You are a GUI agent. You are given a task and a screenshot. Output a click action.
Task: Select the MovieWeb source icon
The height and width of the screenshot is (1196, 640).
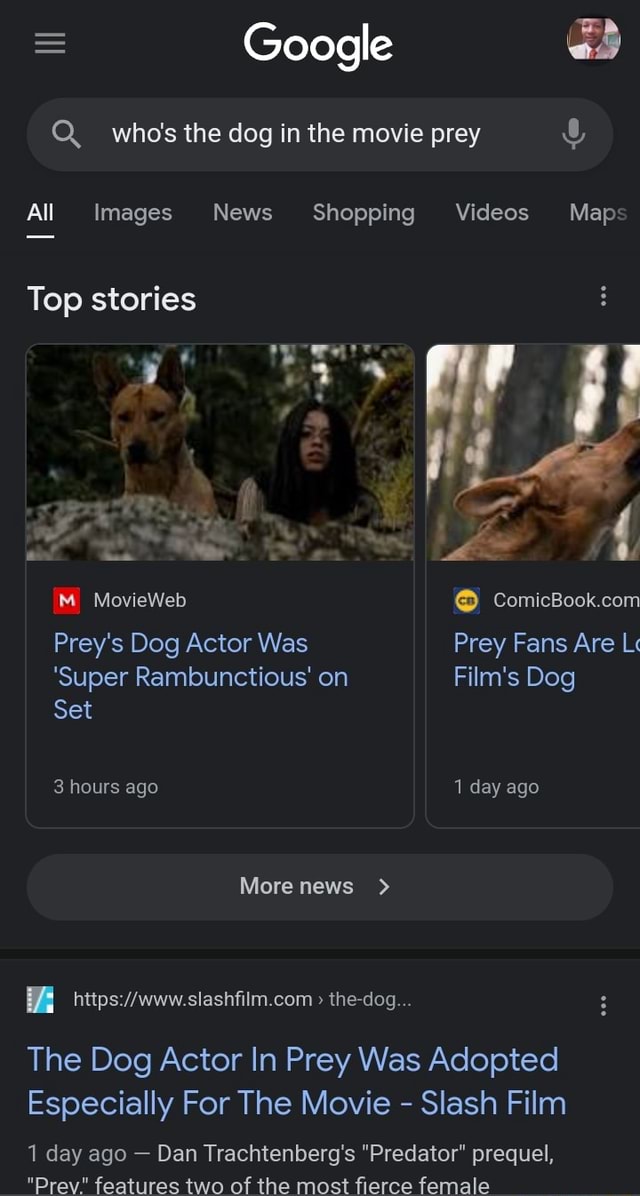click(66, 600)
